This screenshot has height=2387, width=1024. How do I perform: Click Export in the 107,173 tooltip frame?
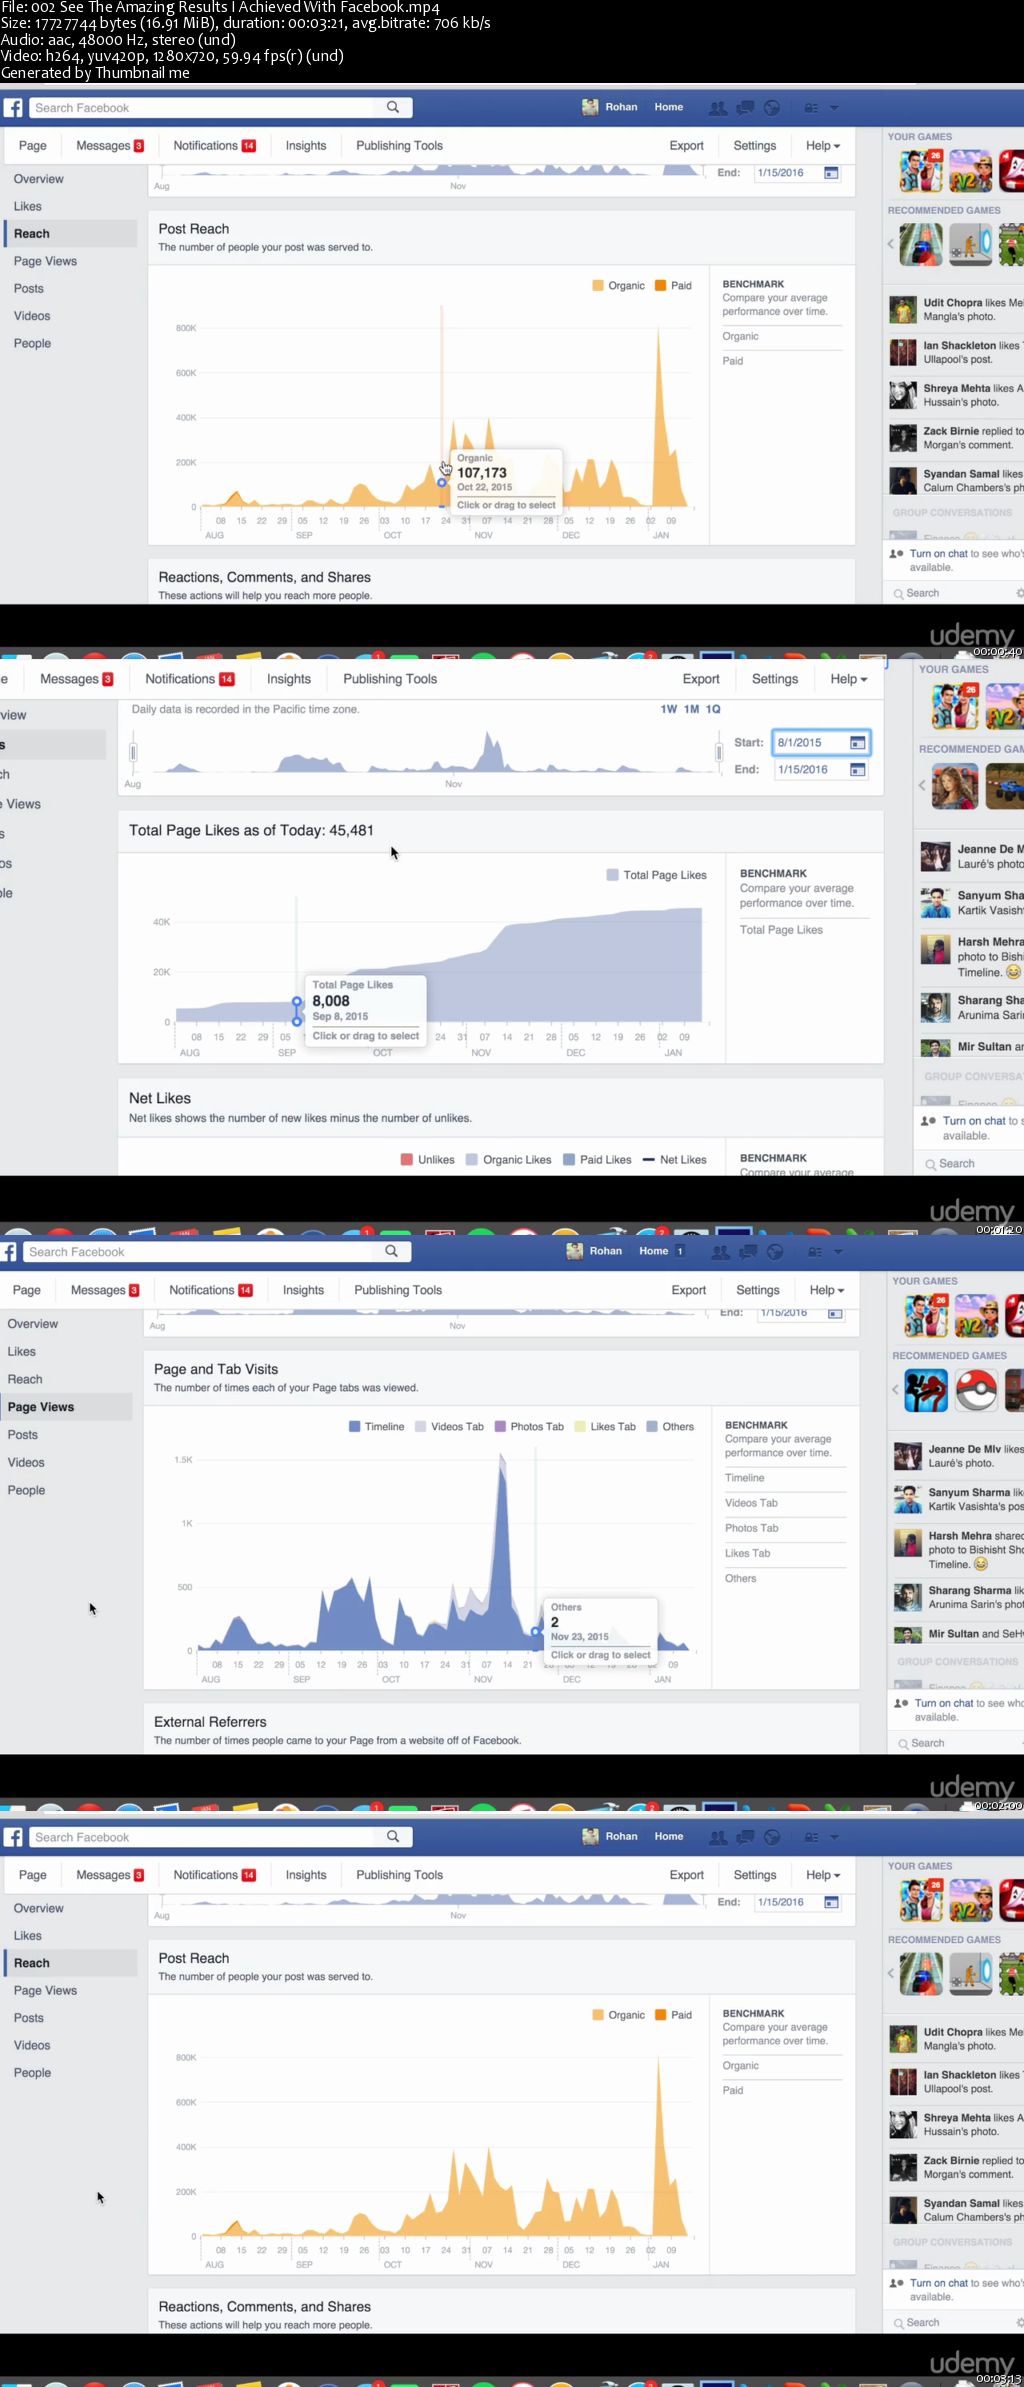[x=687, y=146]
